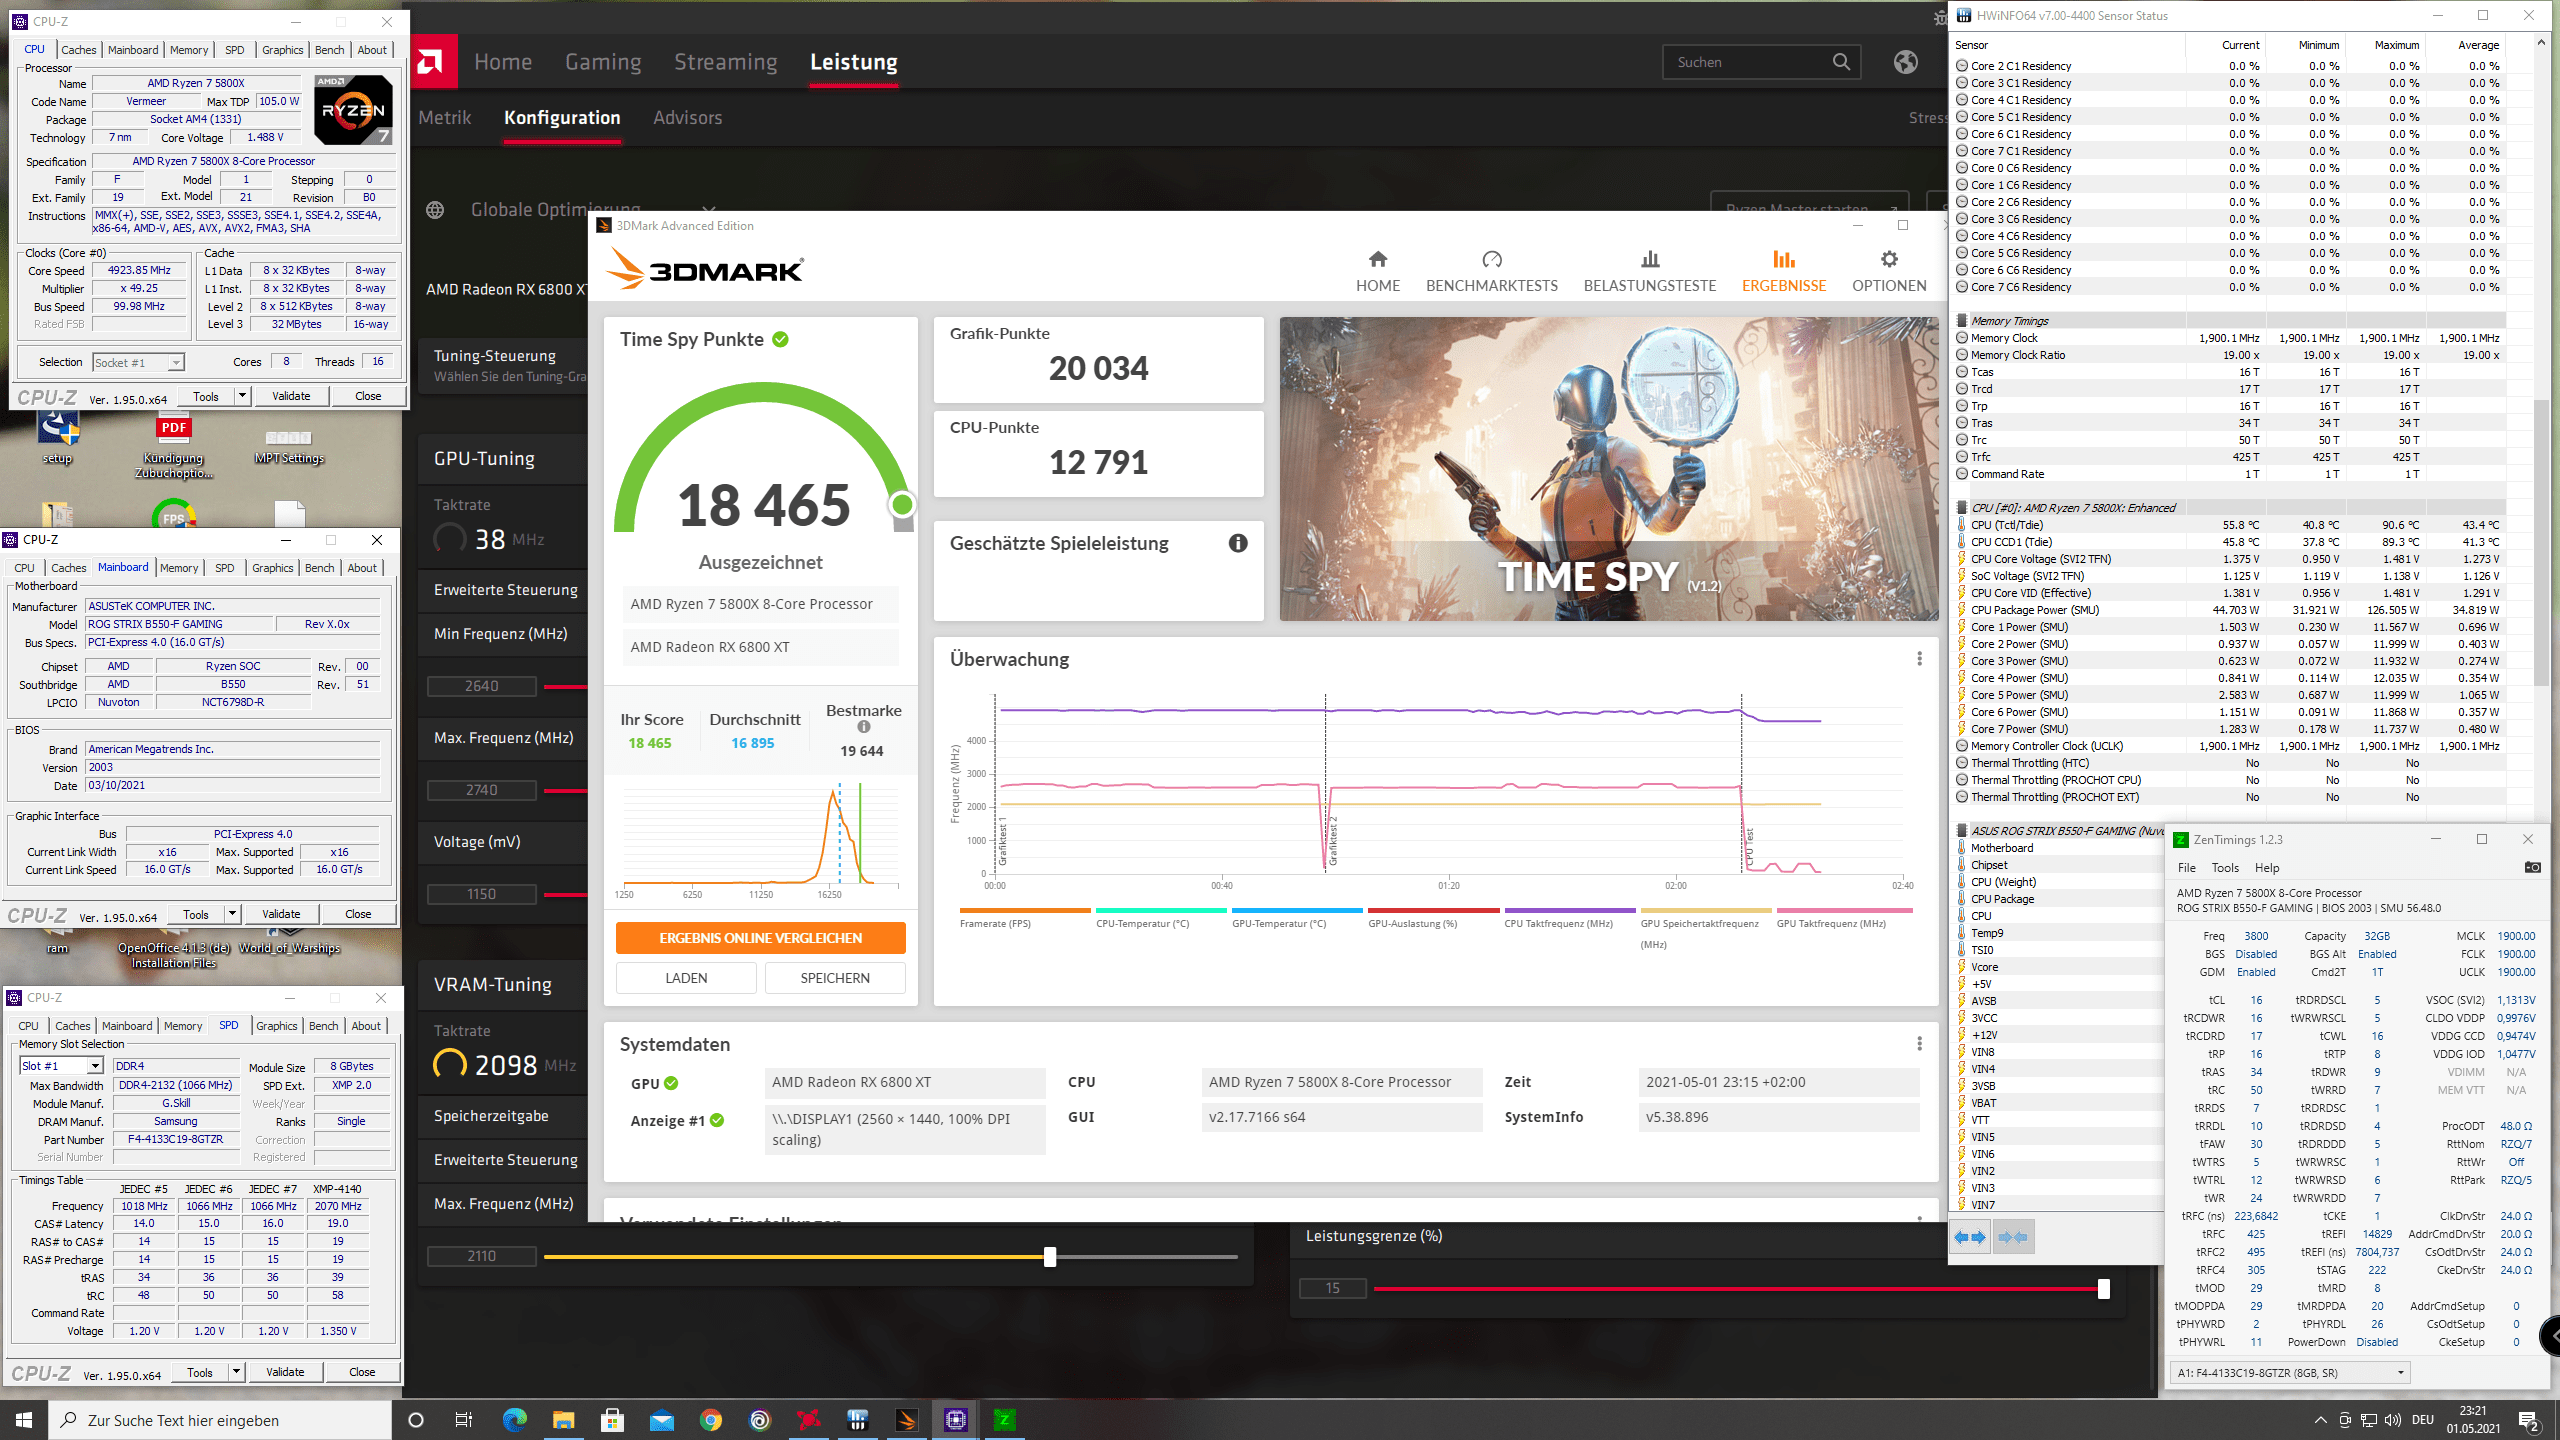
Task: Click Leistungsgrenze slider handle
Action: click(x=2103, y=1289)
